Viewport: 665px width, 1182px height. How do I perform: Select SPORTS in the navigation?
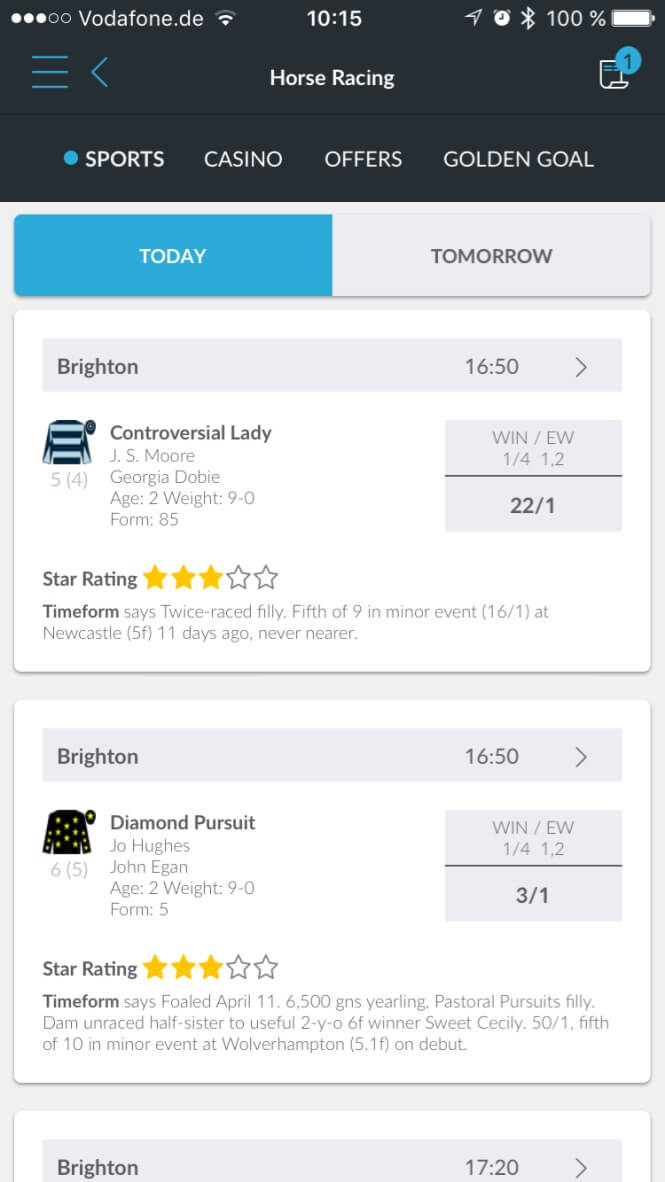(115, 159)
